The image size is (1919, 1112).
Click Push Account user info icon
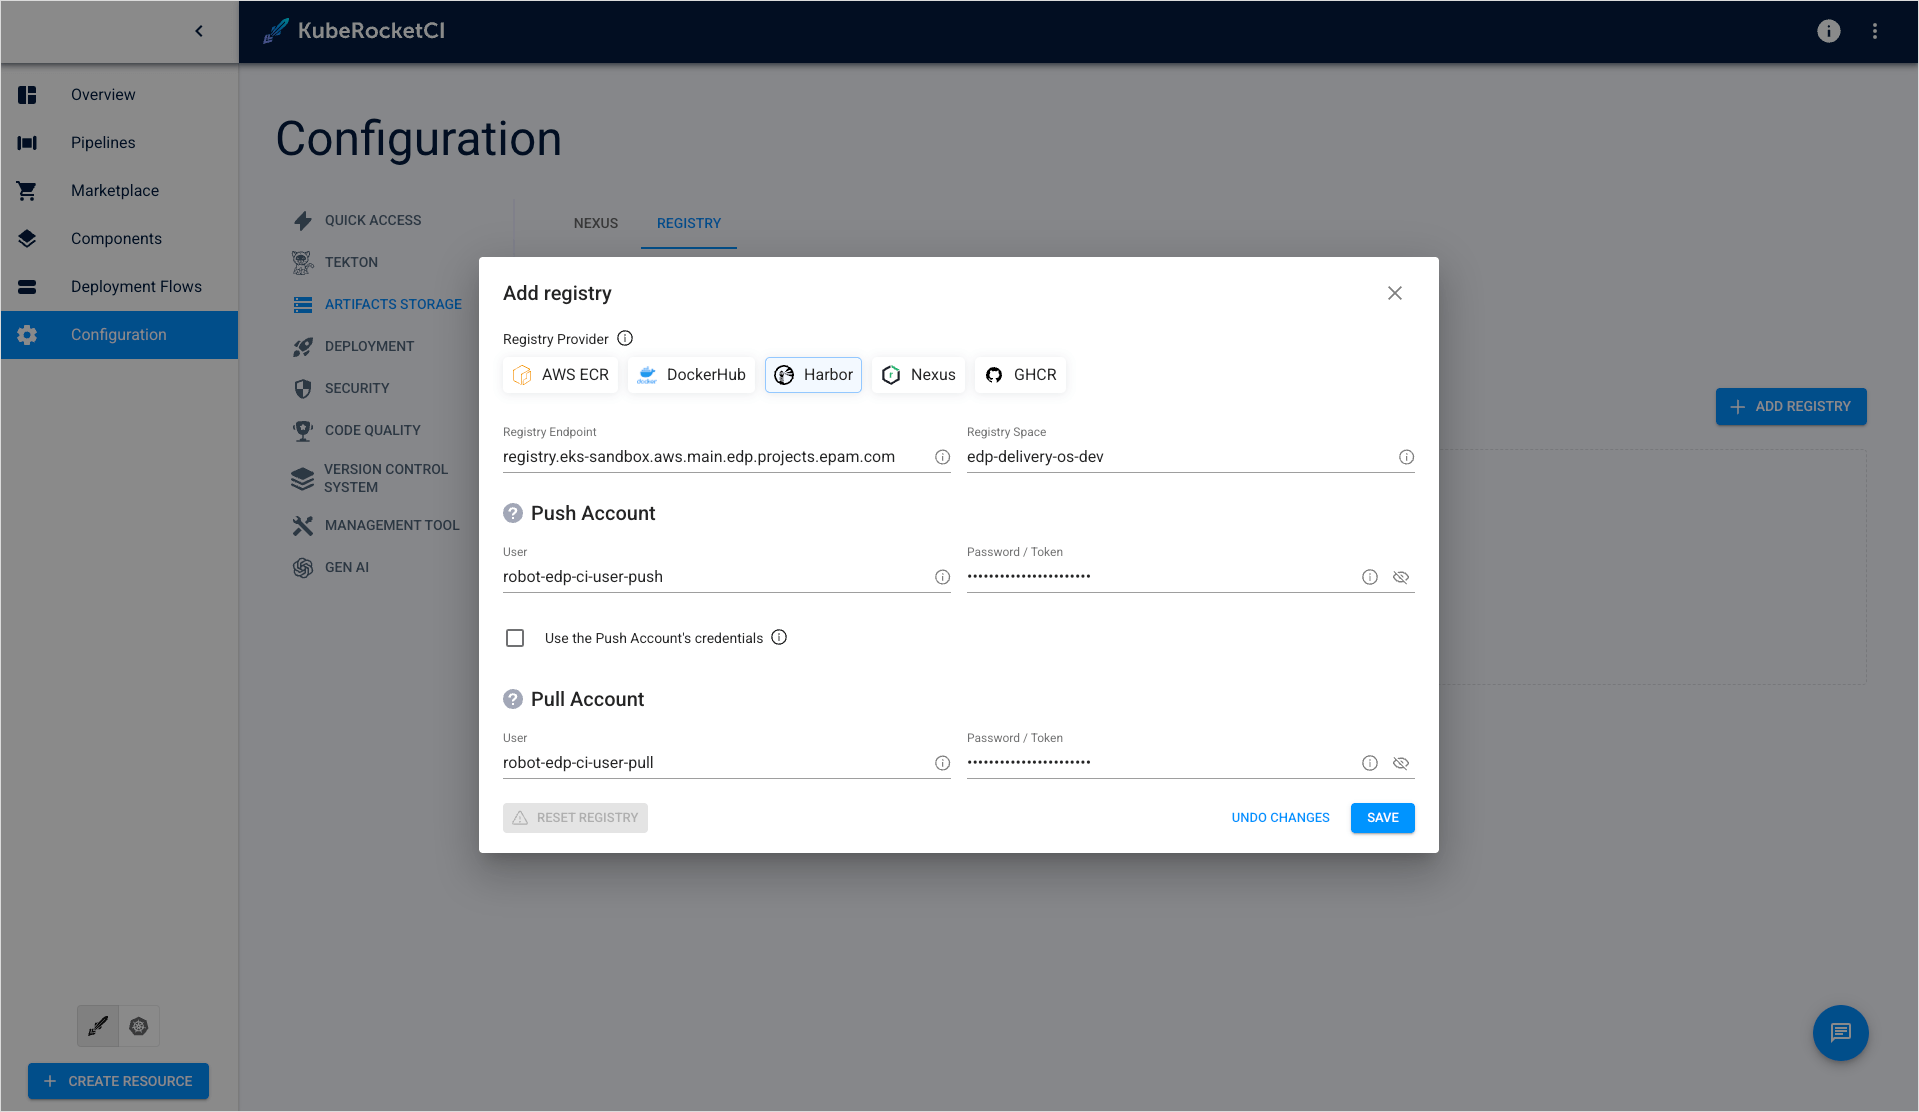point(942,577)
